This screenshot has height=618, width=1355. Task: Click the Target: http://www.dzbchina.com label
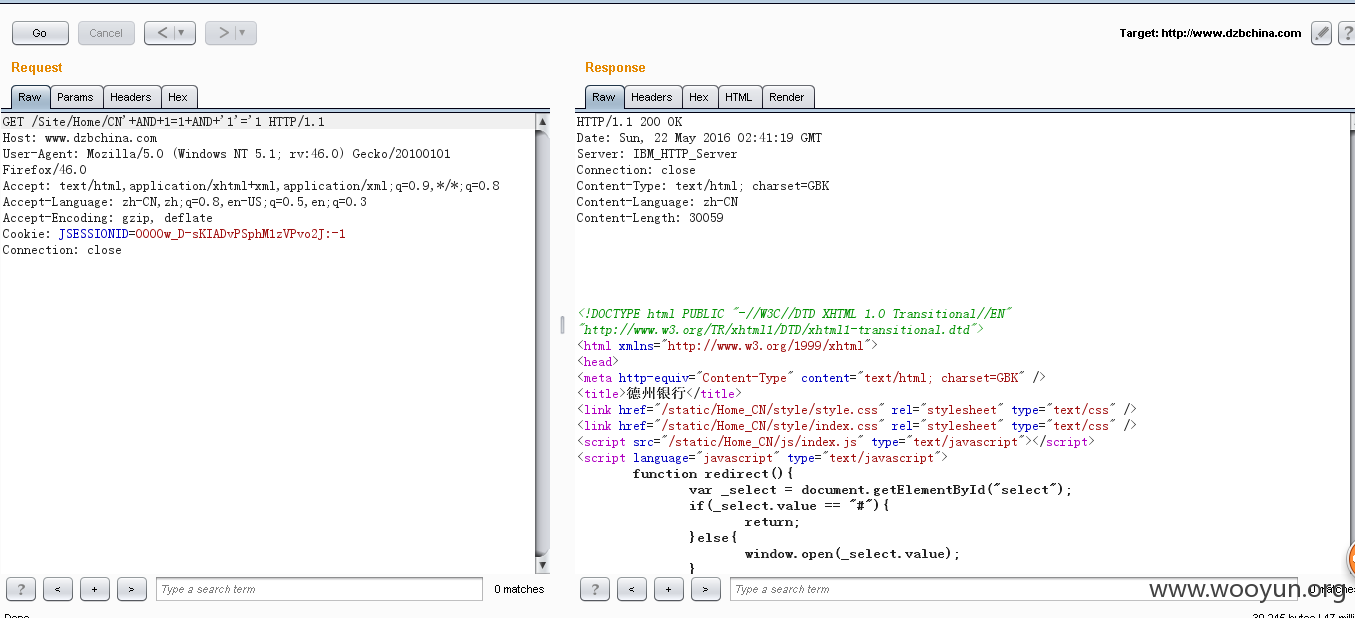coord(1211,33)
